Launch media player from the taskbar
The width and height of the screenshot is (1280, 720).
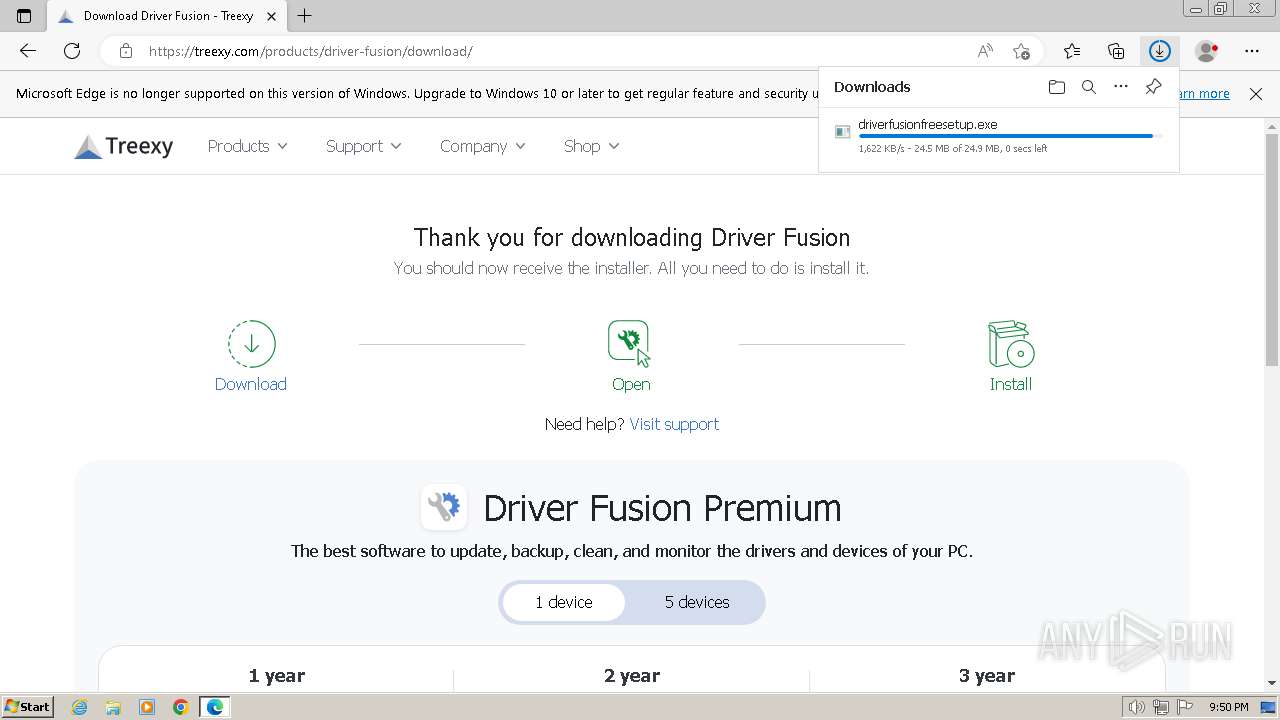147,707
